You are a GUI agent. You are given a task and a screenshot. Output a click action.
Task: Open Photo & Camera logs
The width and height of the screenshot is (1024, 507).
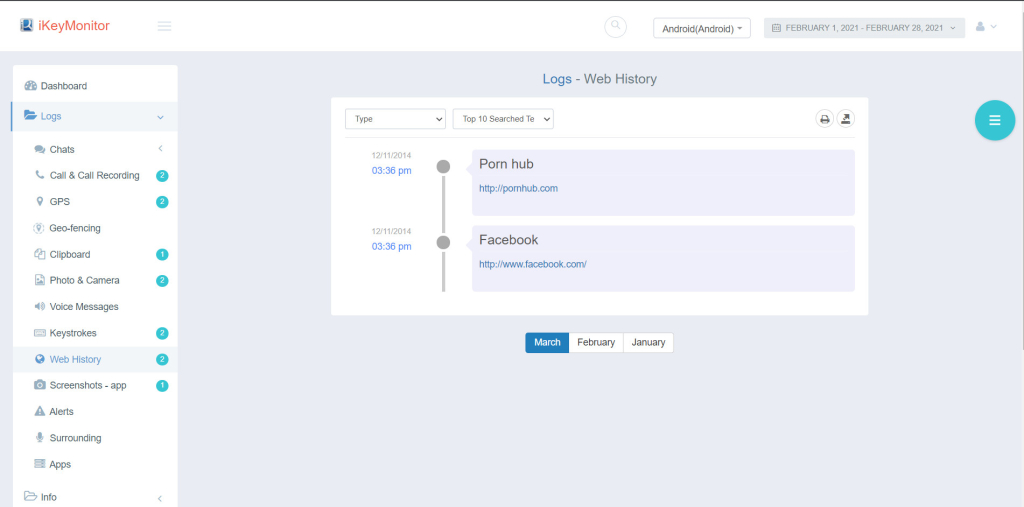click(x=84, y=280)
